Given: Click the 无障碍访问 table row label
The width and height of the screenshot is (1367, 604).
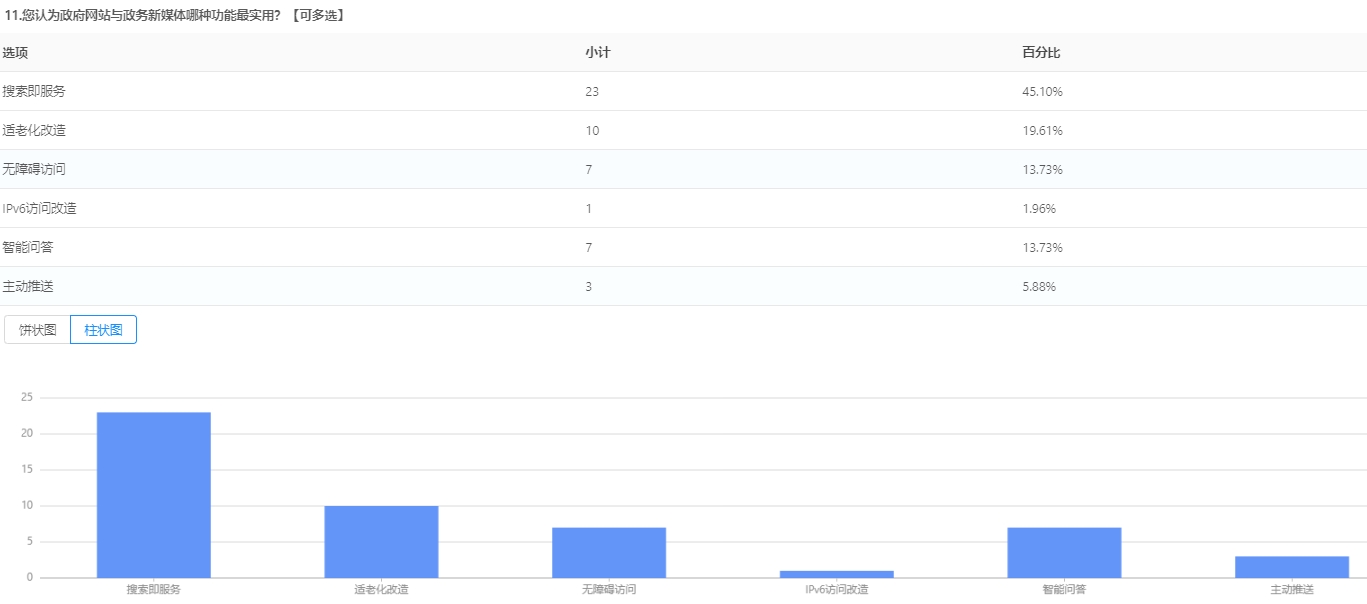Looking at the screenshot, I should [34, 169].
